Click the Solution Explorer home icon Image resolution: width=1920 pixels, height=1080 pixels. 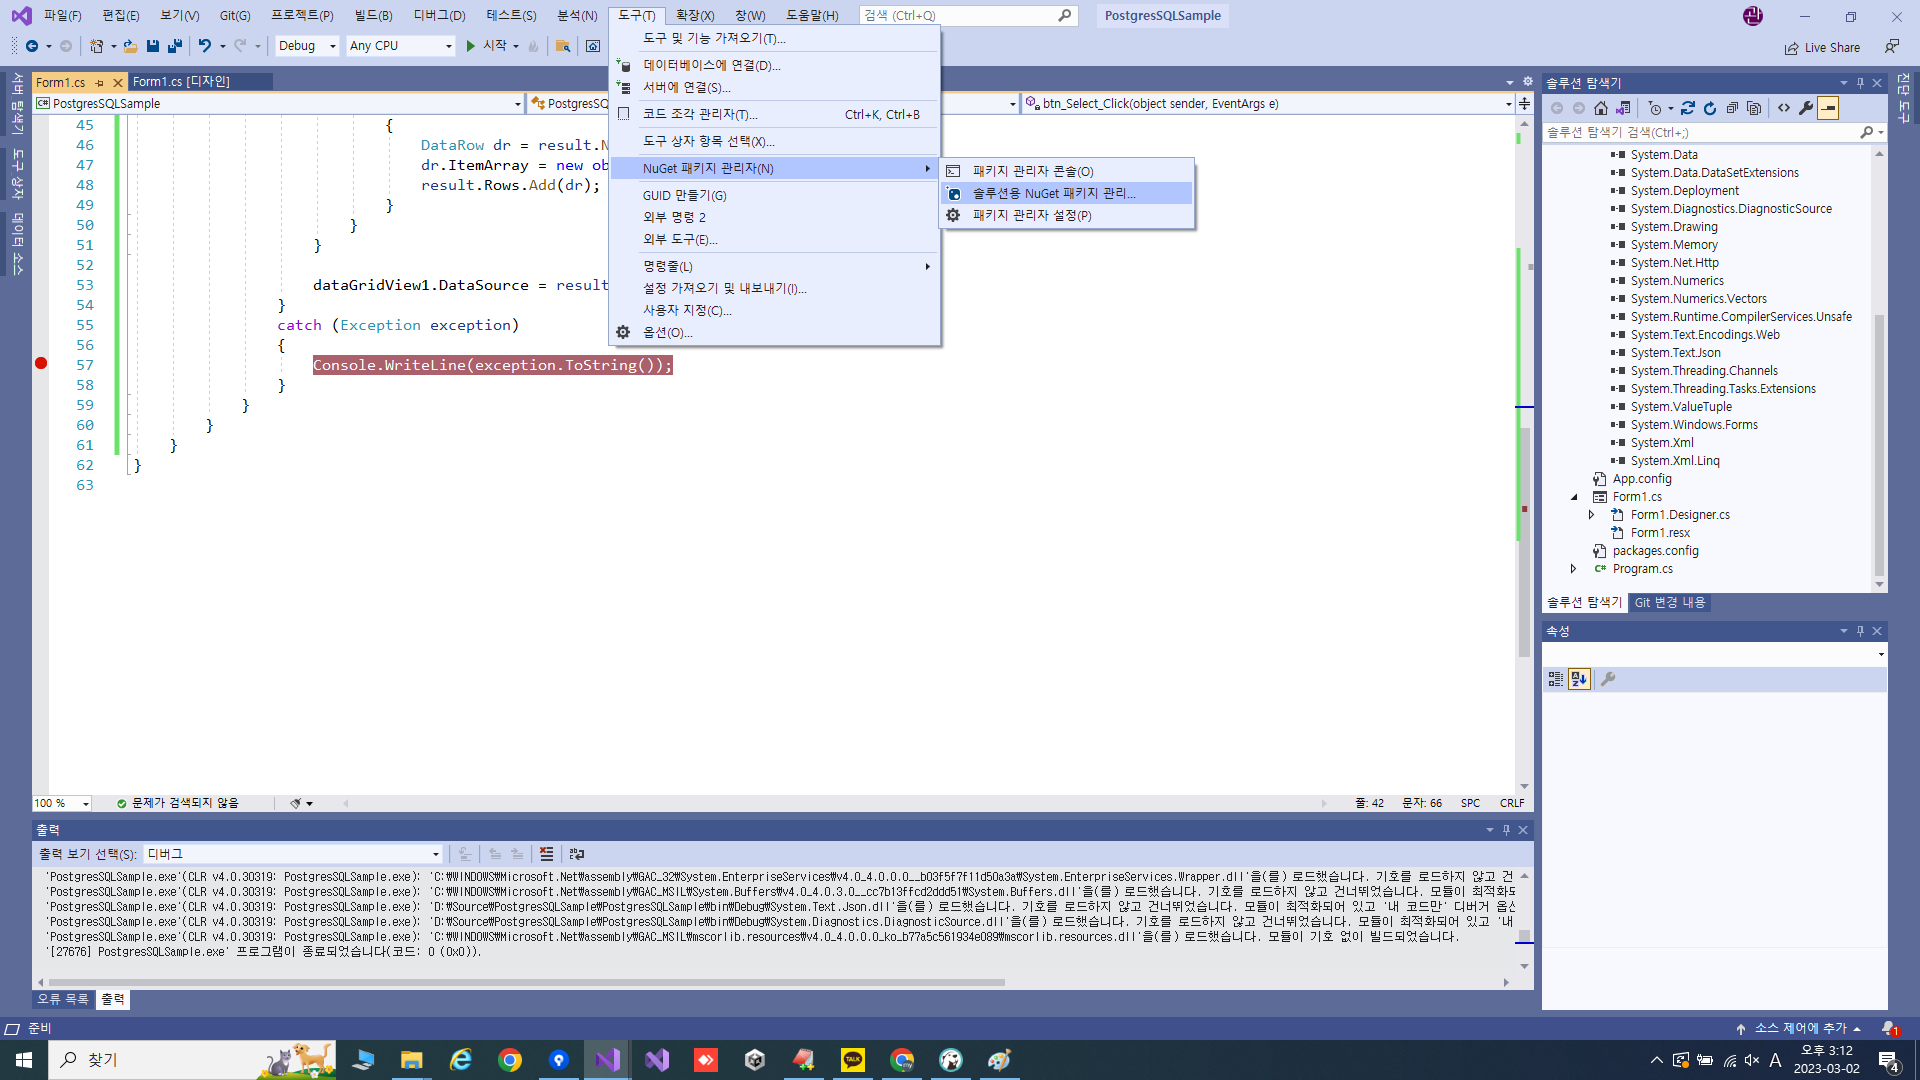click(x=1601, y=108)
